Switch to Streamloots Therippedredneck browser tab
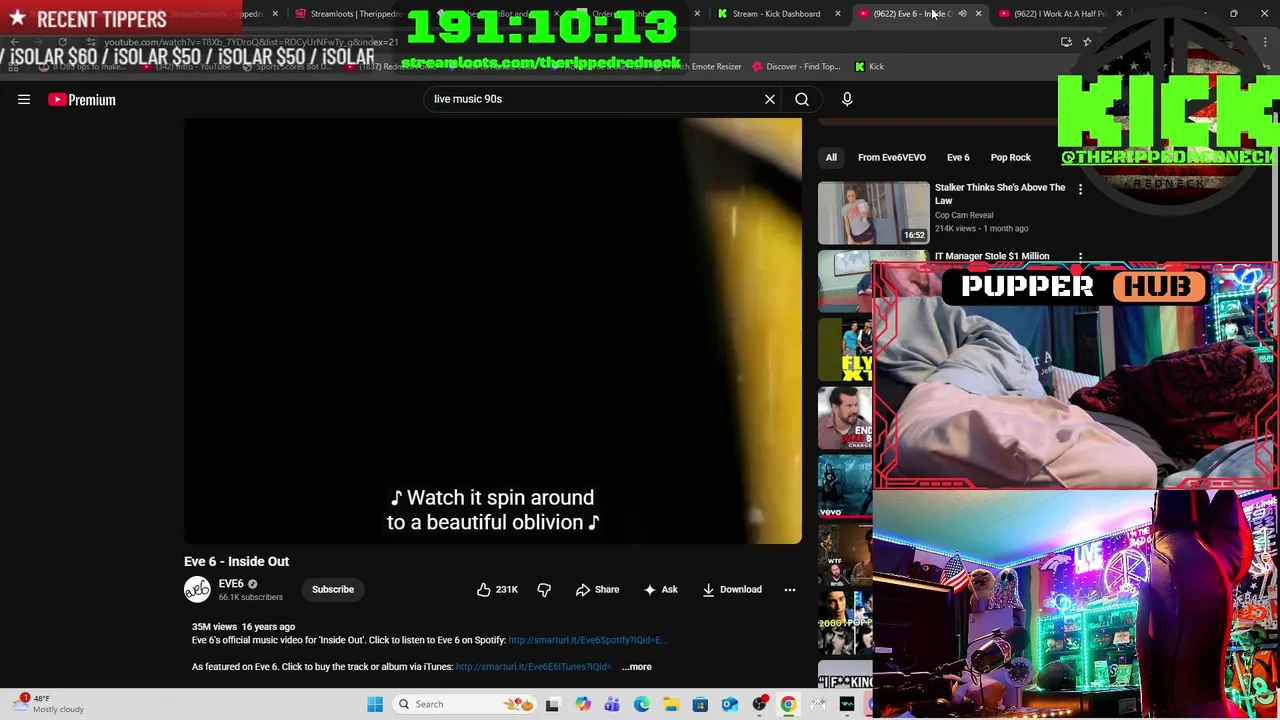This screenshot has width=1280, height=720. click(354, 14)
